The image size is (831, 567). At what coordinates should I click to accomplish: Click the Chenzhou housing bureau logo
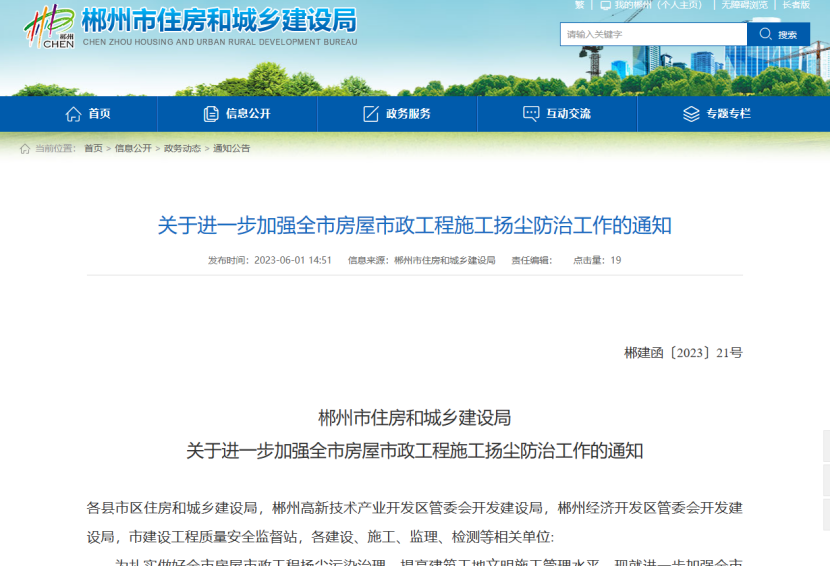tap(49, 26)
